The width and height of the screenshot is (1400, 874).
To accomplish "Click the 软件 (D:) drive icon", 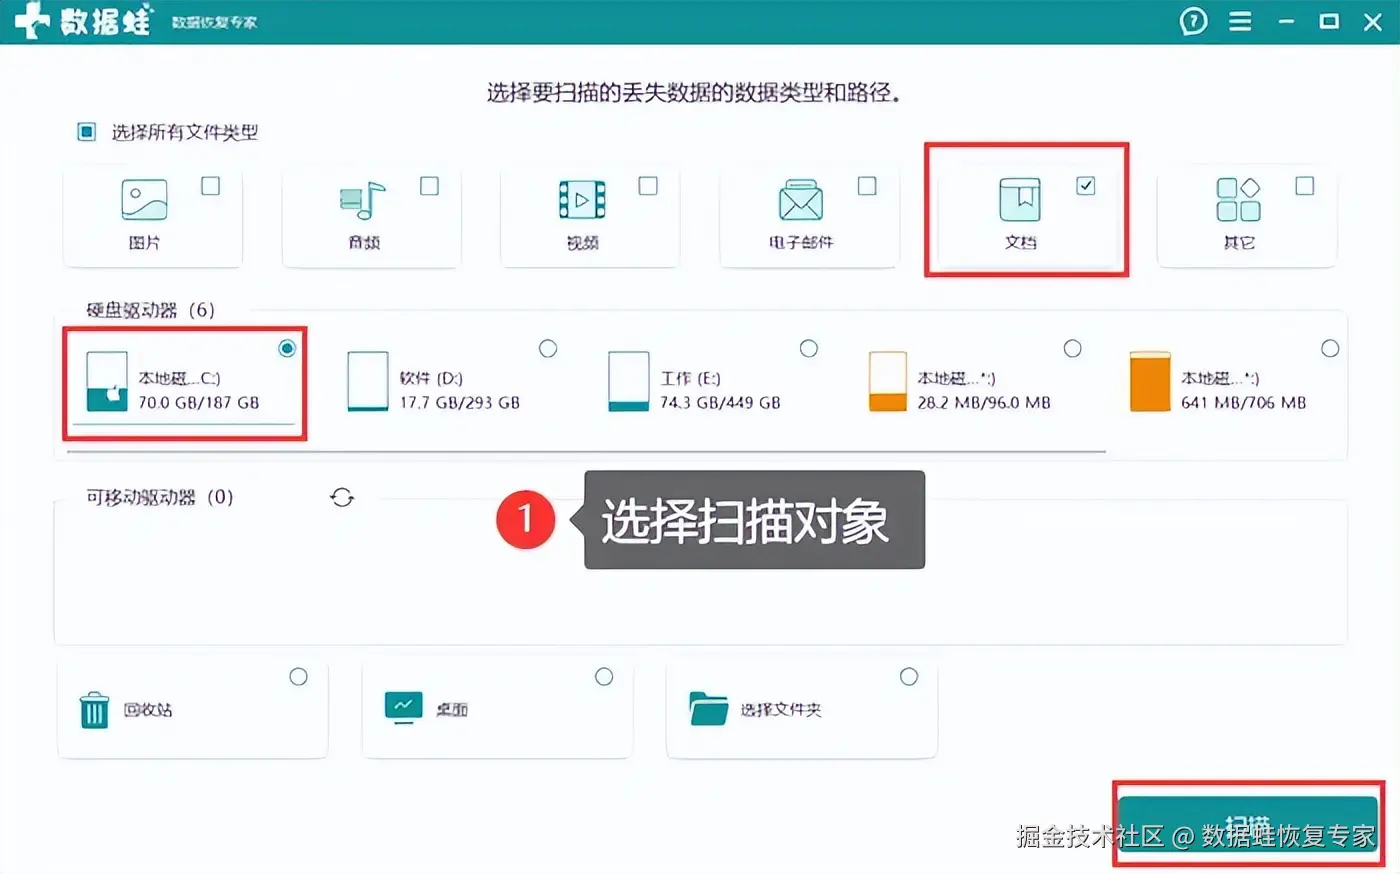I will point(367,382).
